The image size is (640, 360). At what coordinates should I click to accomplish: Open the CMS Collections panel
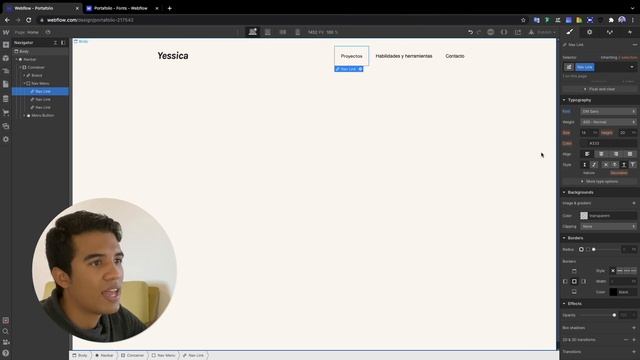(x=6, y=99)
